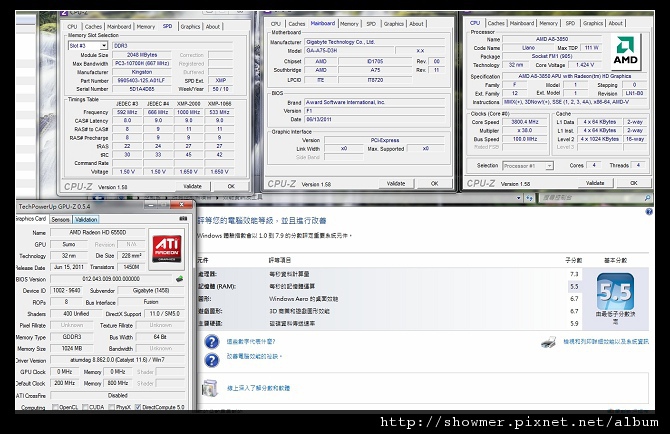
Task: Open the 線上深入了解分數和軟體 link
Action: (x=259, y=388)
